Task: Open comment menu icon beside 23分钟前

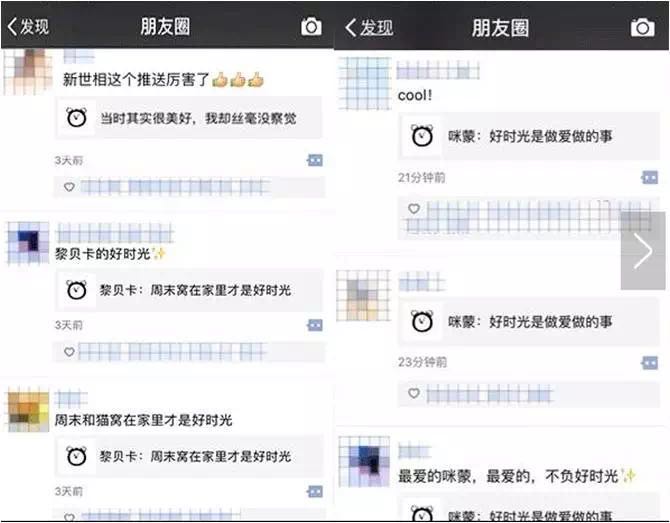Action: (x=649, y=363)
